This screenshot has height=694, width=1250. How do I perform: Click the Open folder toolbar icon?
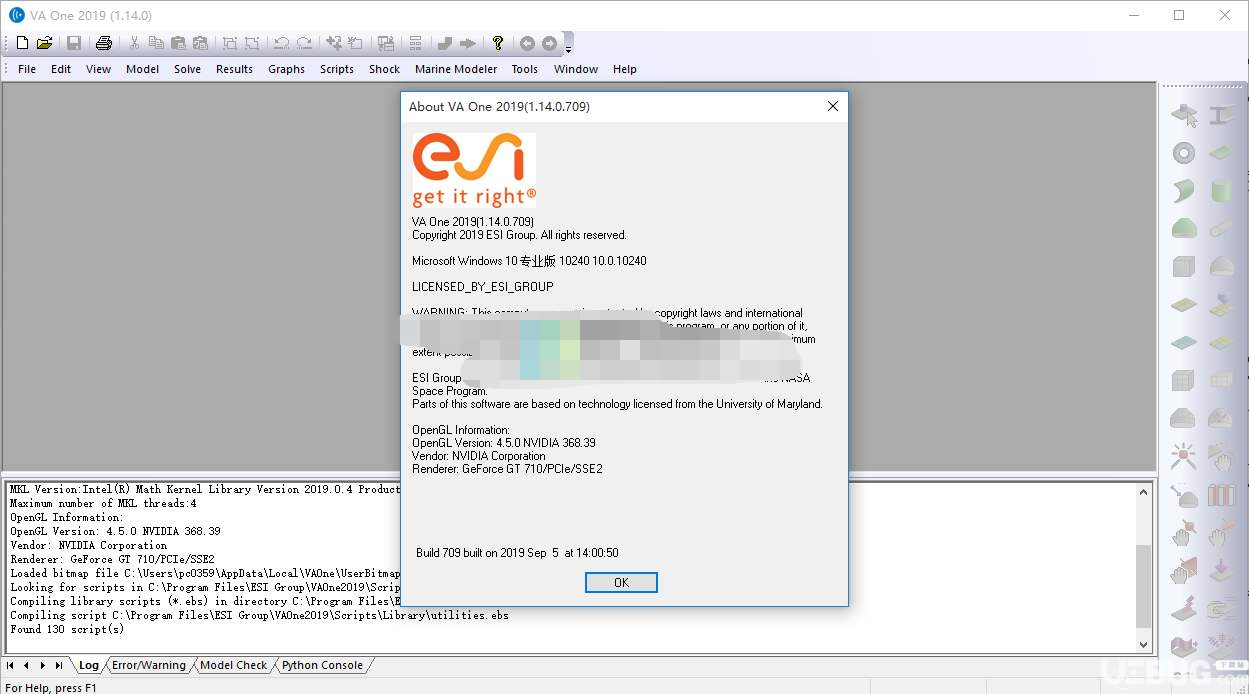tap(44, 43)
